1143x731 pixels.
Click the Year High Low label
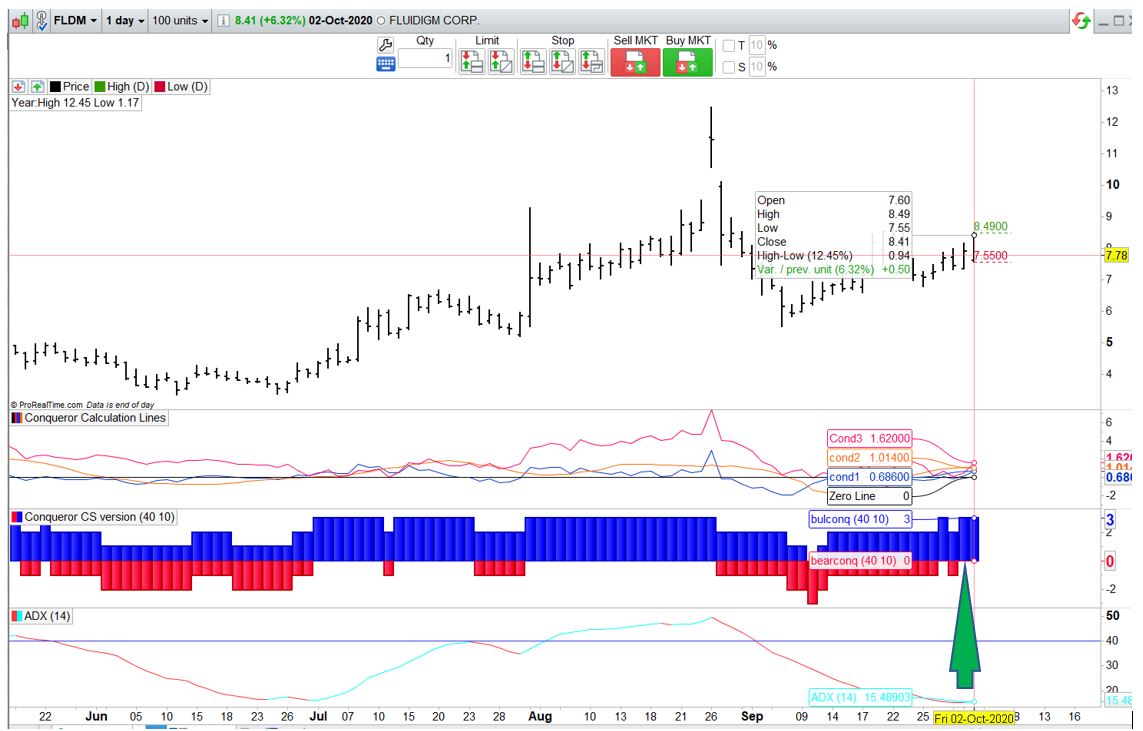click(75, 103)
